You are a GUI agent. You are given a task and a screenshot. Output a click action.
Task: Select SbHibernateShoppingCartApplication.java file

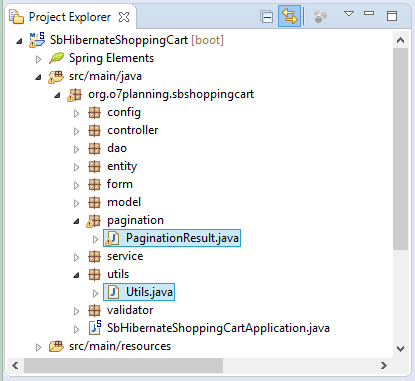(x=209, y=328)
